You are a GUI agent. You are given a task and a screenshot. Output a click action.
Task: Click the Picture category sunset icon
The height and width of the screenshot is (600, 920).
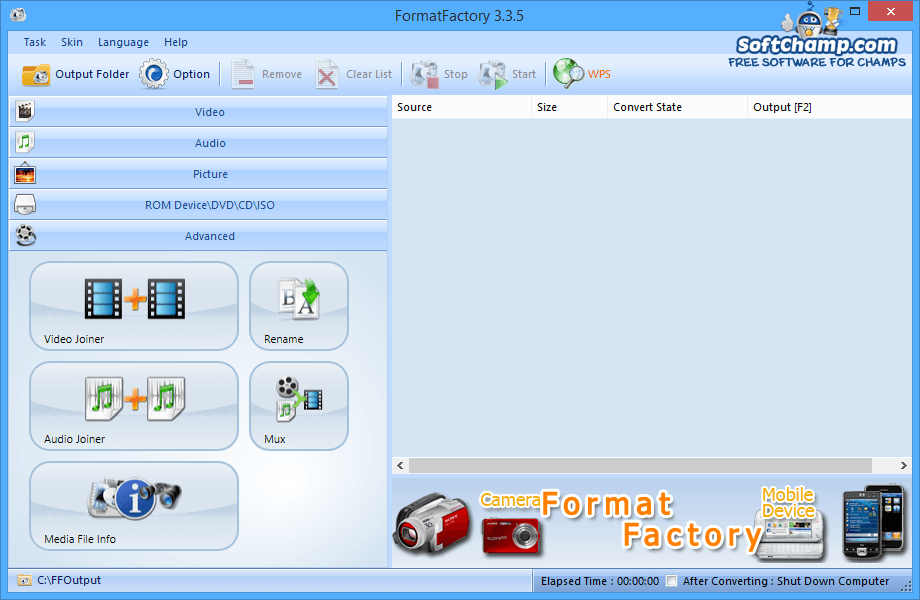coord(25,173)
